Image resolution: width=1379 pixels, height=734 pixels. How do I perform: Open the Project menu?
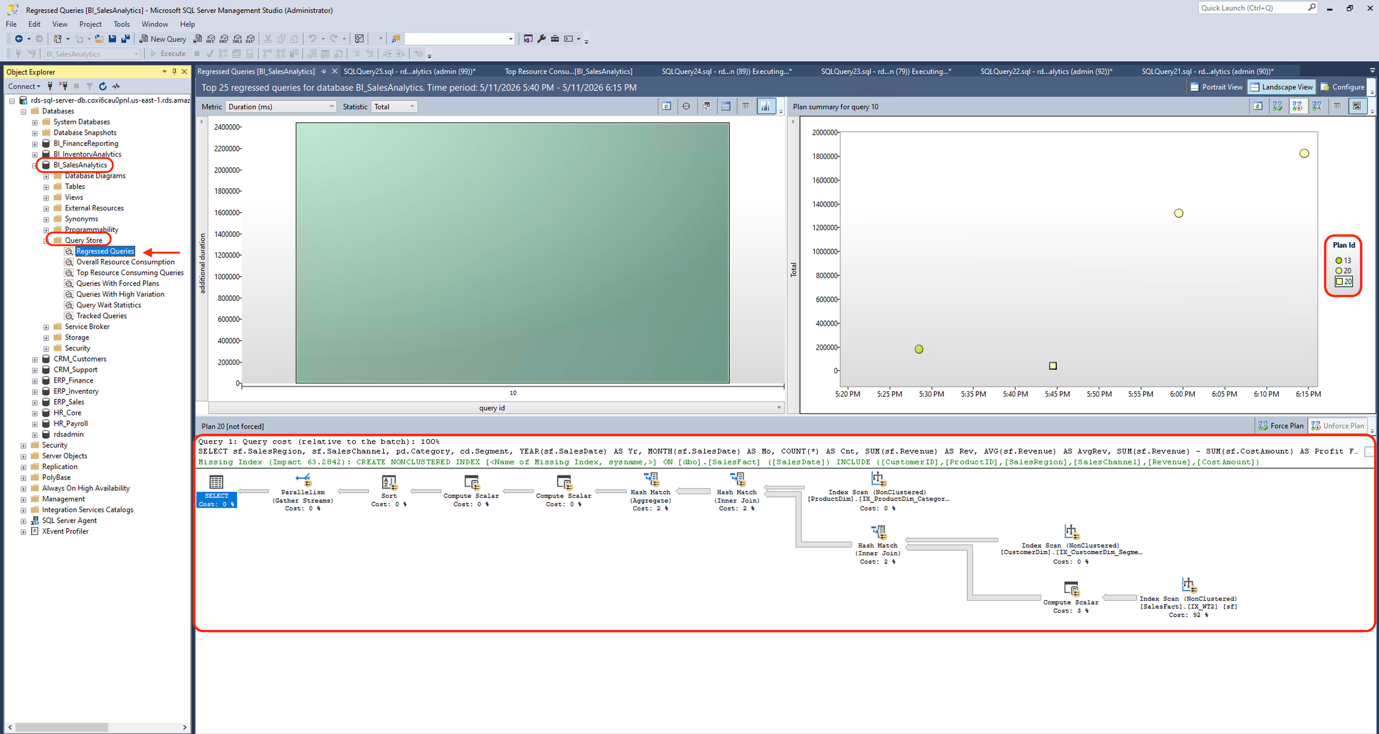pyautogui.click(x=90, y=24)
